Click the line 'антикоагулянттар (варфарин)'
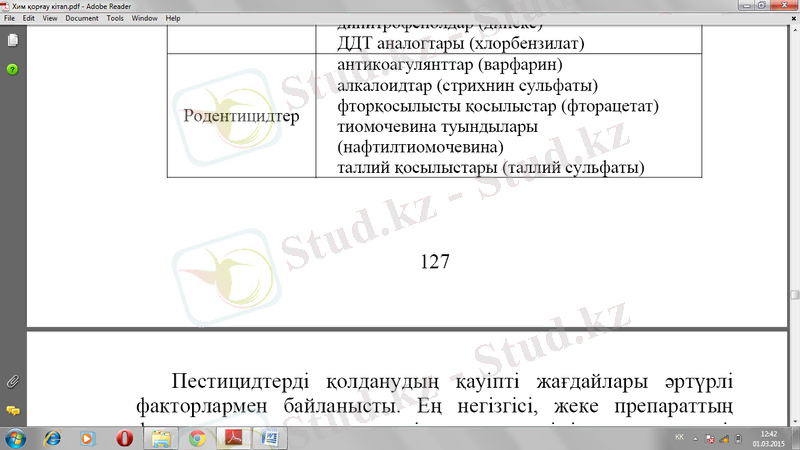The height and width of the screenshot is (450, 800). coord(449,65)
